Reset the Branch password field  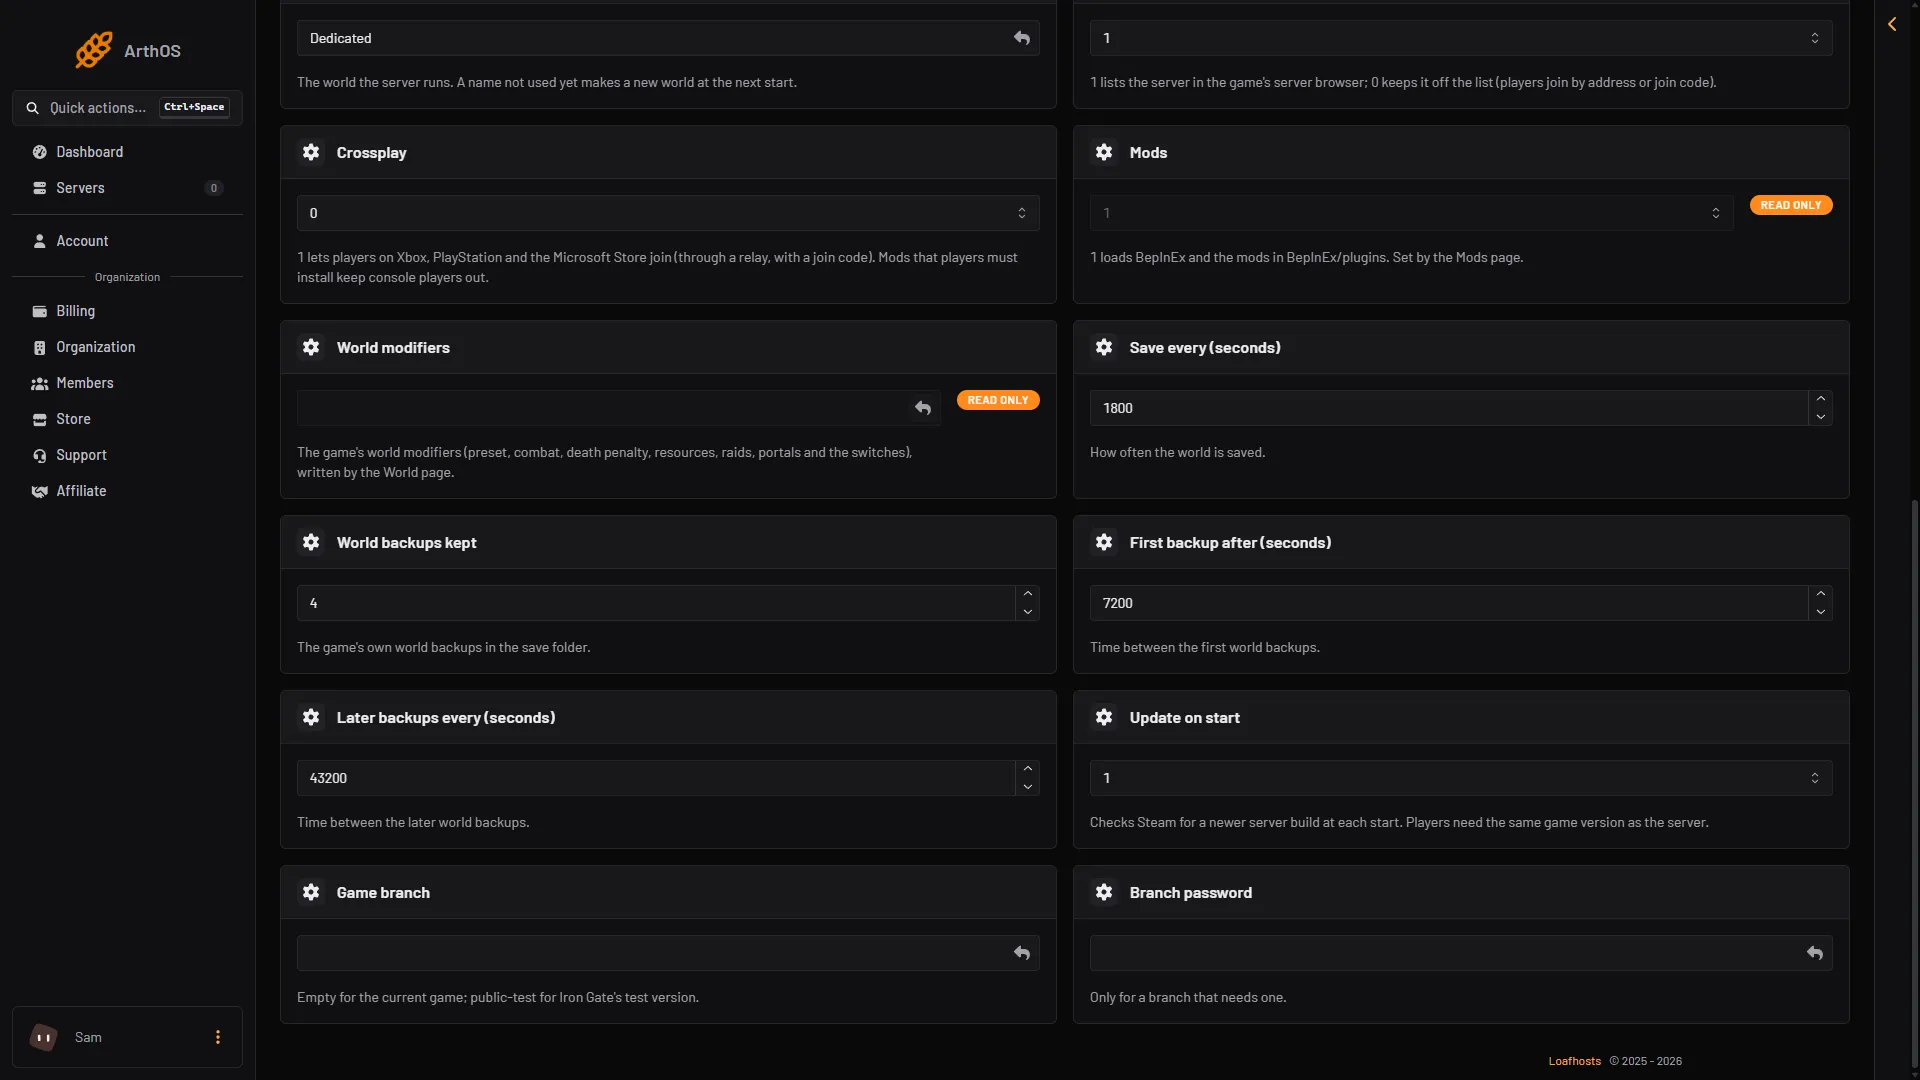tap(1815, 953)
